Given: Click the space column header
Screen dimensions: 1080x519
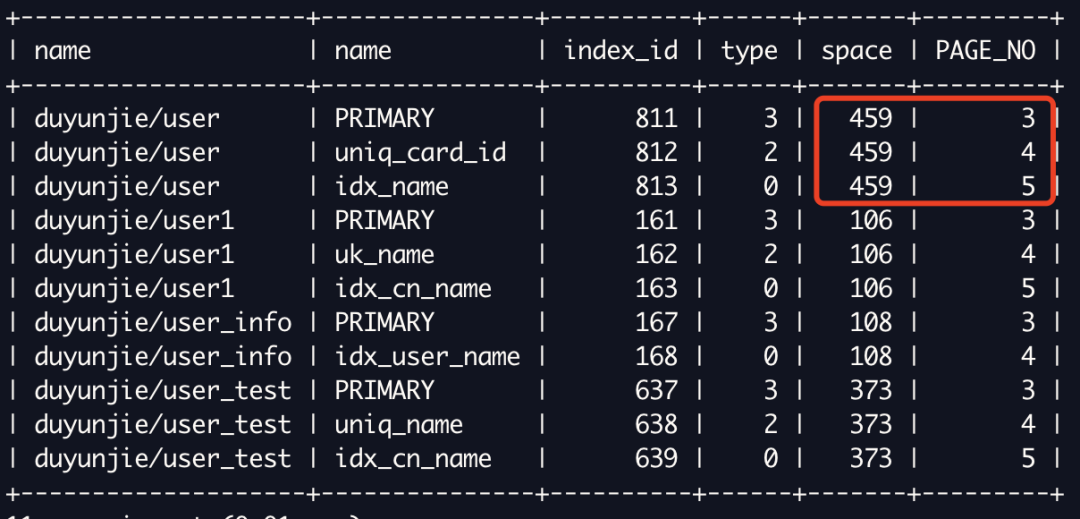Looking at the screenshot, I should [856, 51].
